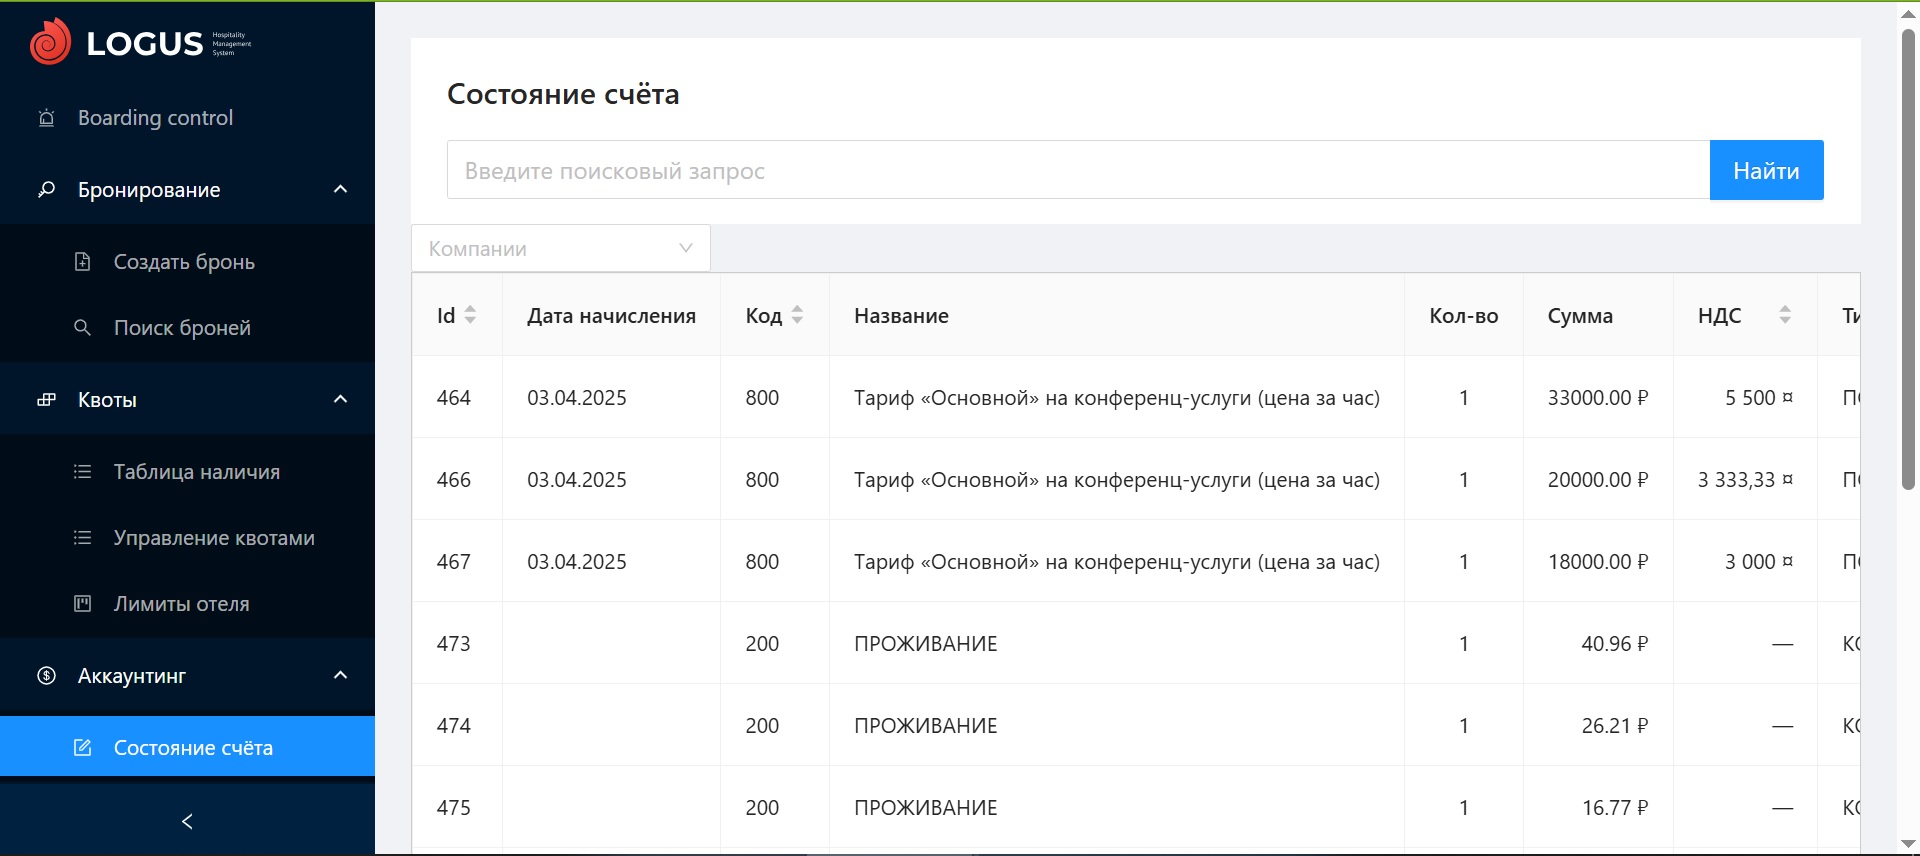Click the Лимиты отеля icon

click(83, 604)
